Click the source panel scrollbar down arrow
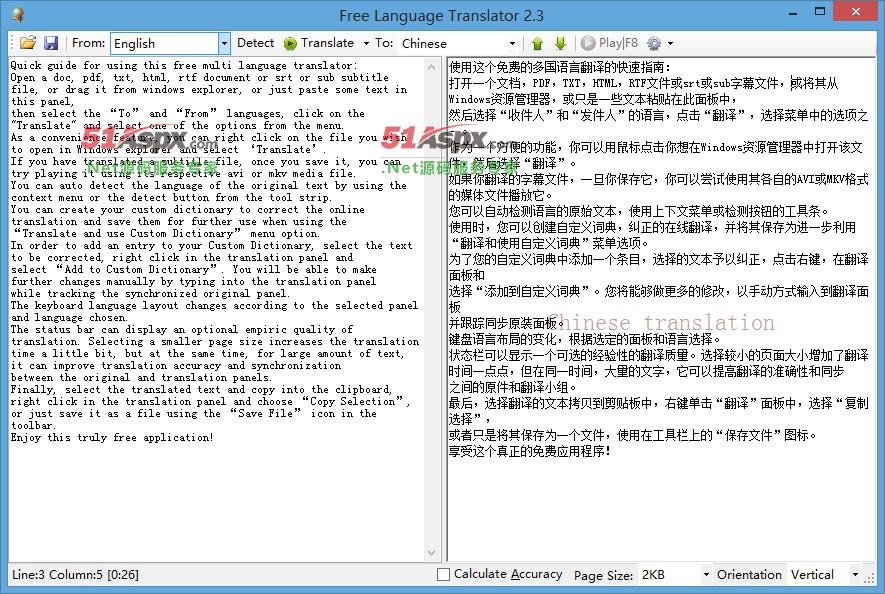The image size is (885, 594). pyautogui.click(x=432, y=553)
